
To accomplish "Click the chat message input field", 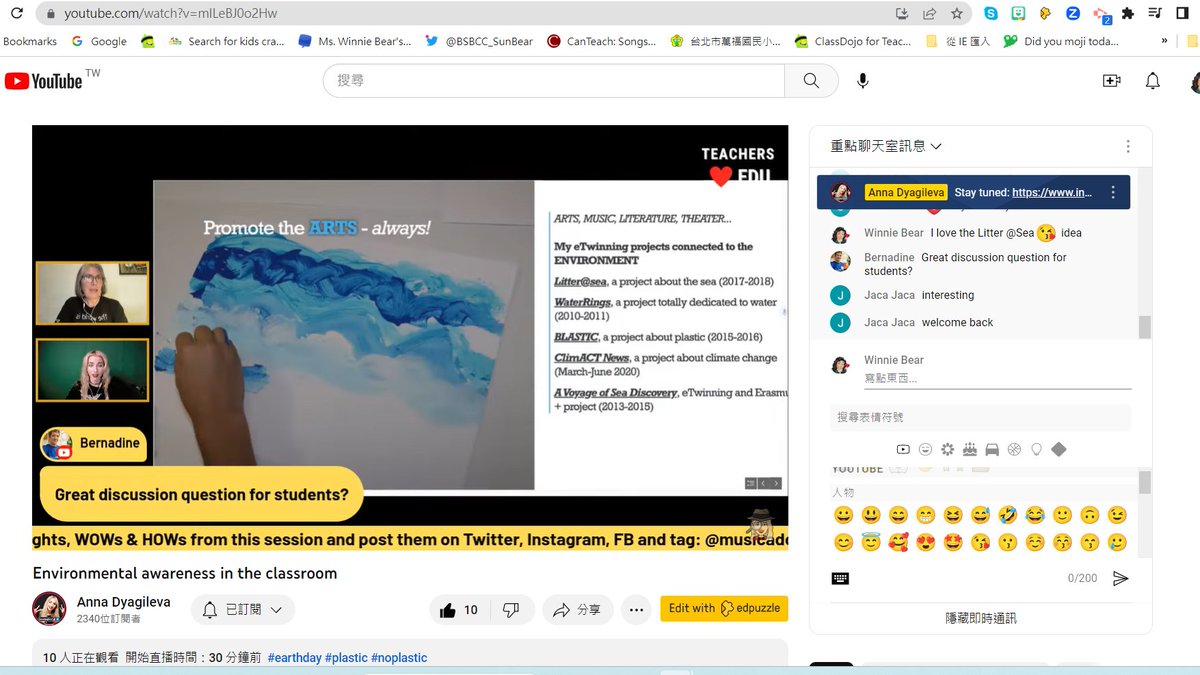I will 997,379.
